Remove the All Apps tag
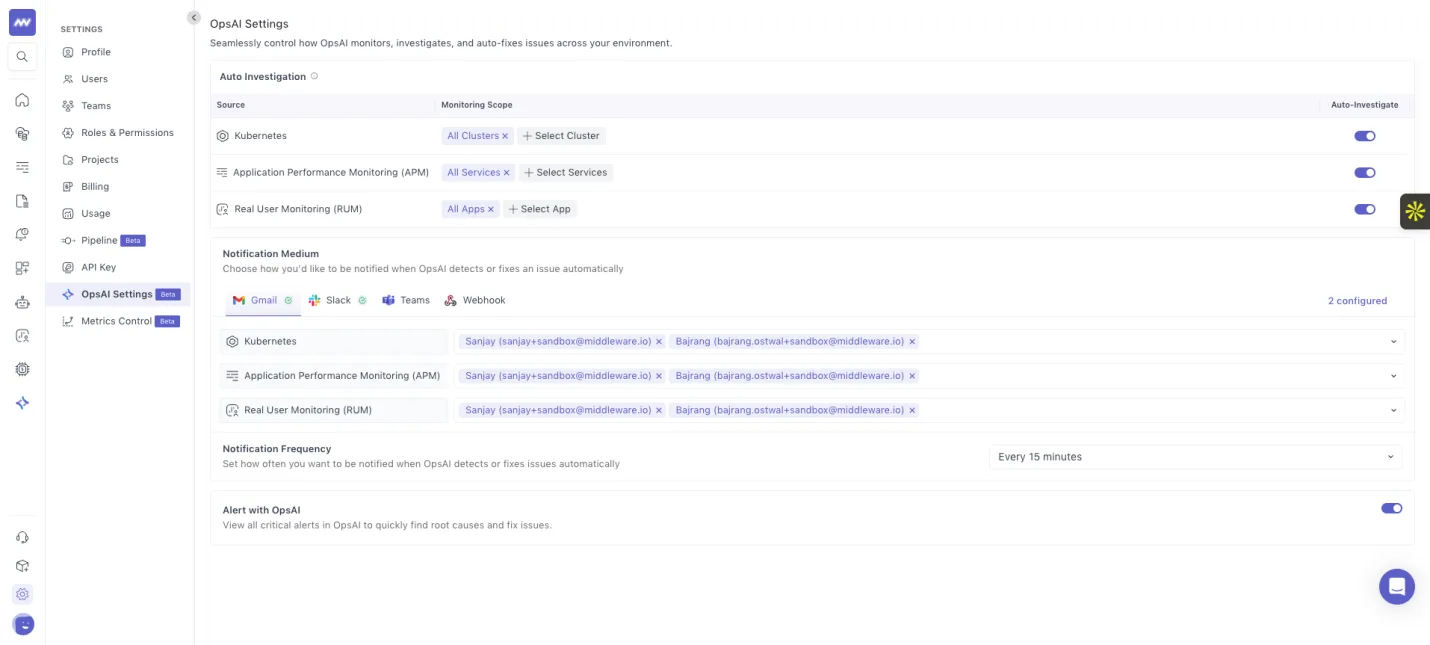The height and width of the screenshot is (645, 1430). point(491,210)
